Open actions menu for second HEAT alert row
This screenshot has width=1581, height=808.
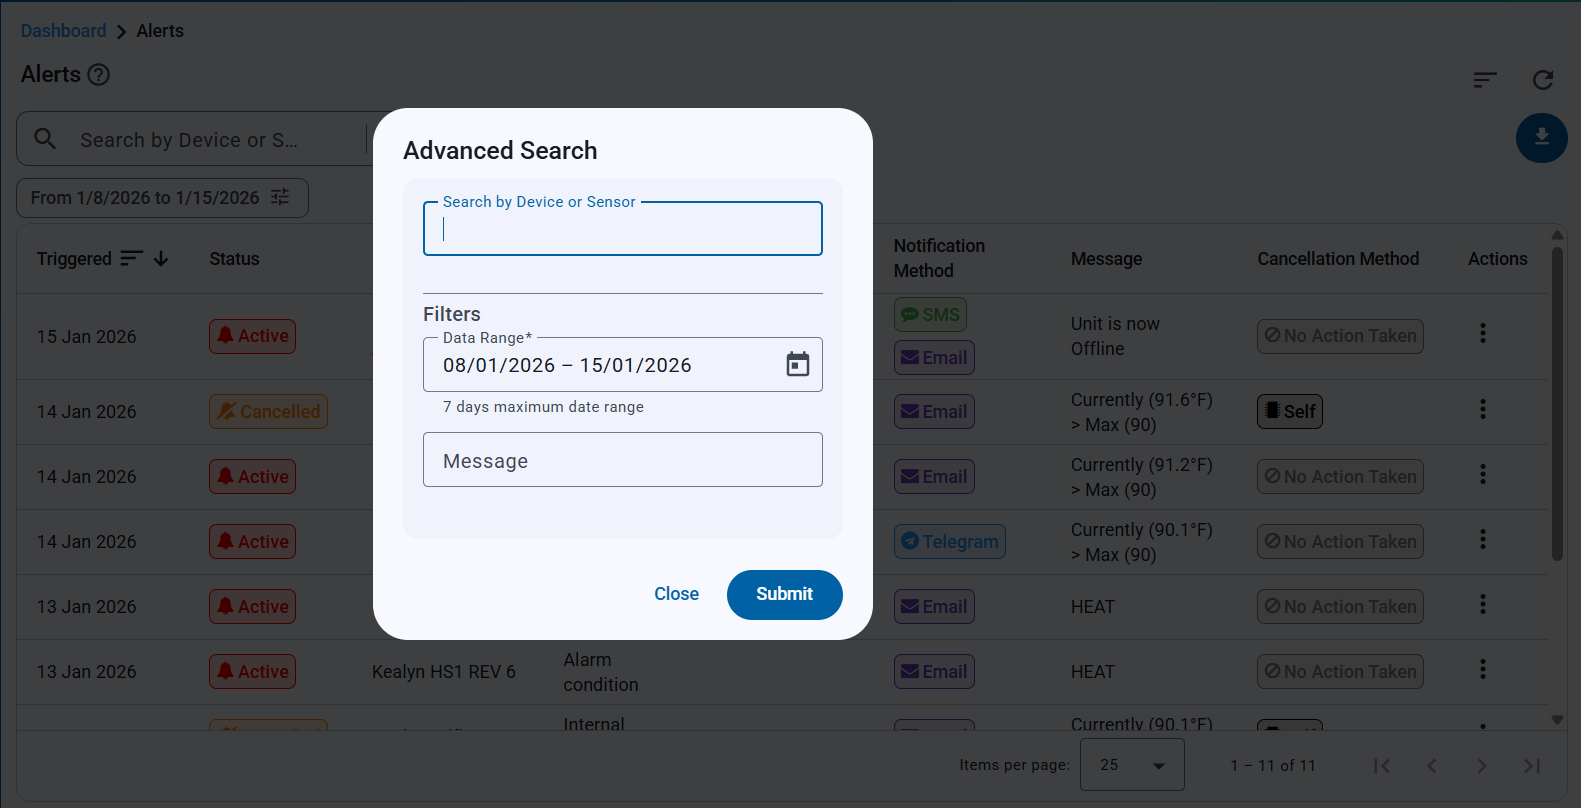1482,669
